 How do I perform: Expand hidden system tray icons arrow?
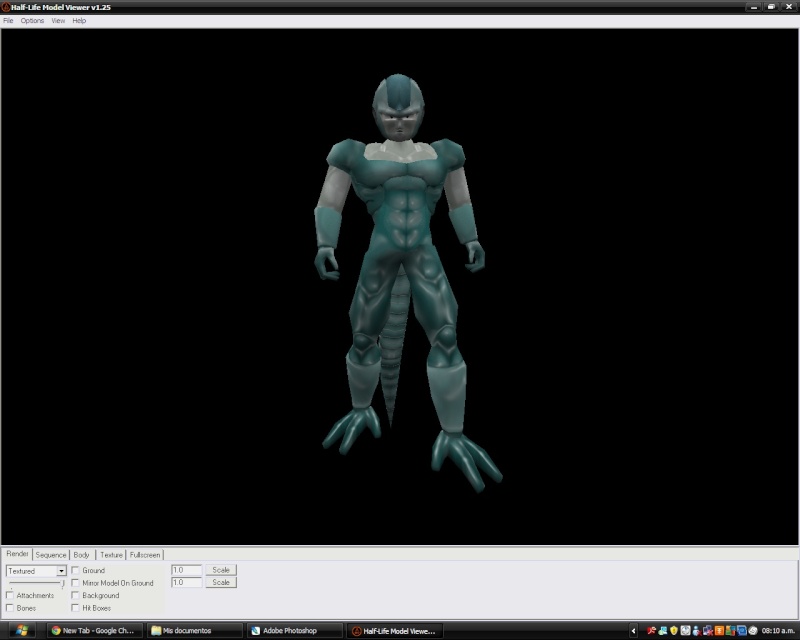click(633, 631)
